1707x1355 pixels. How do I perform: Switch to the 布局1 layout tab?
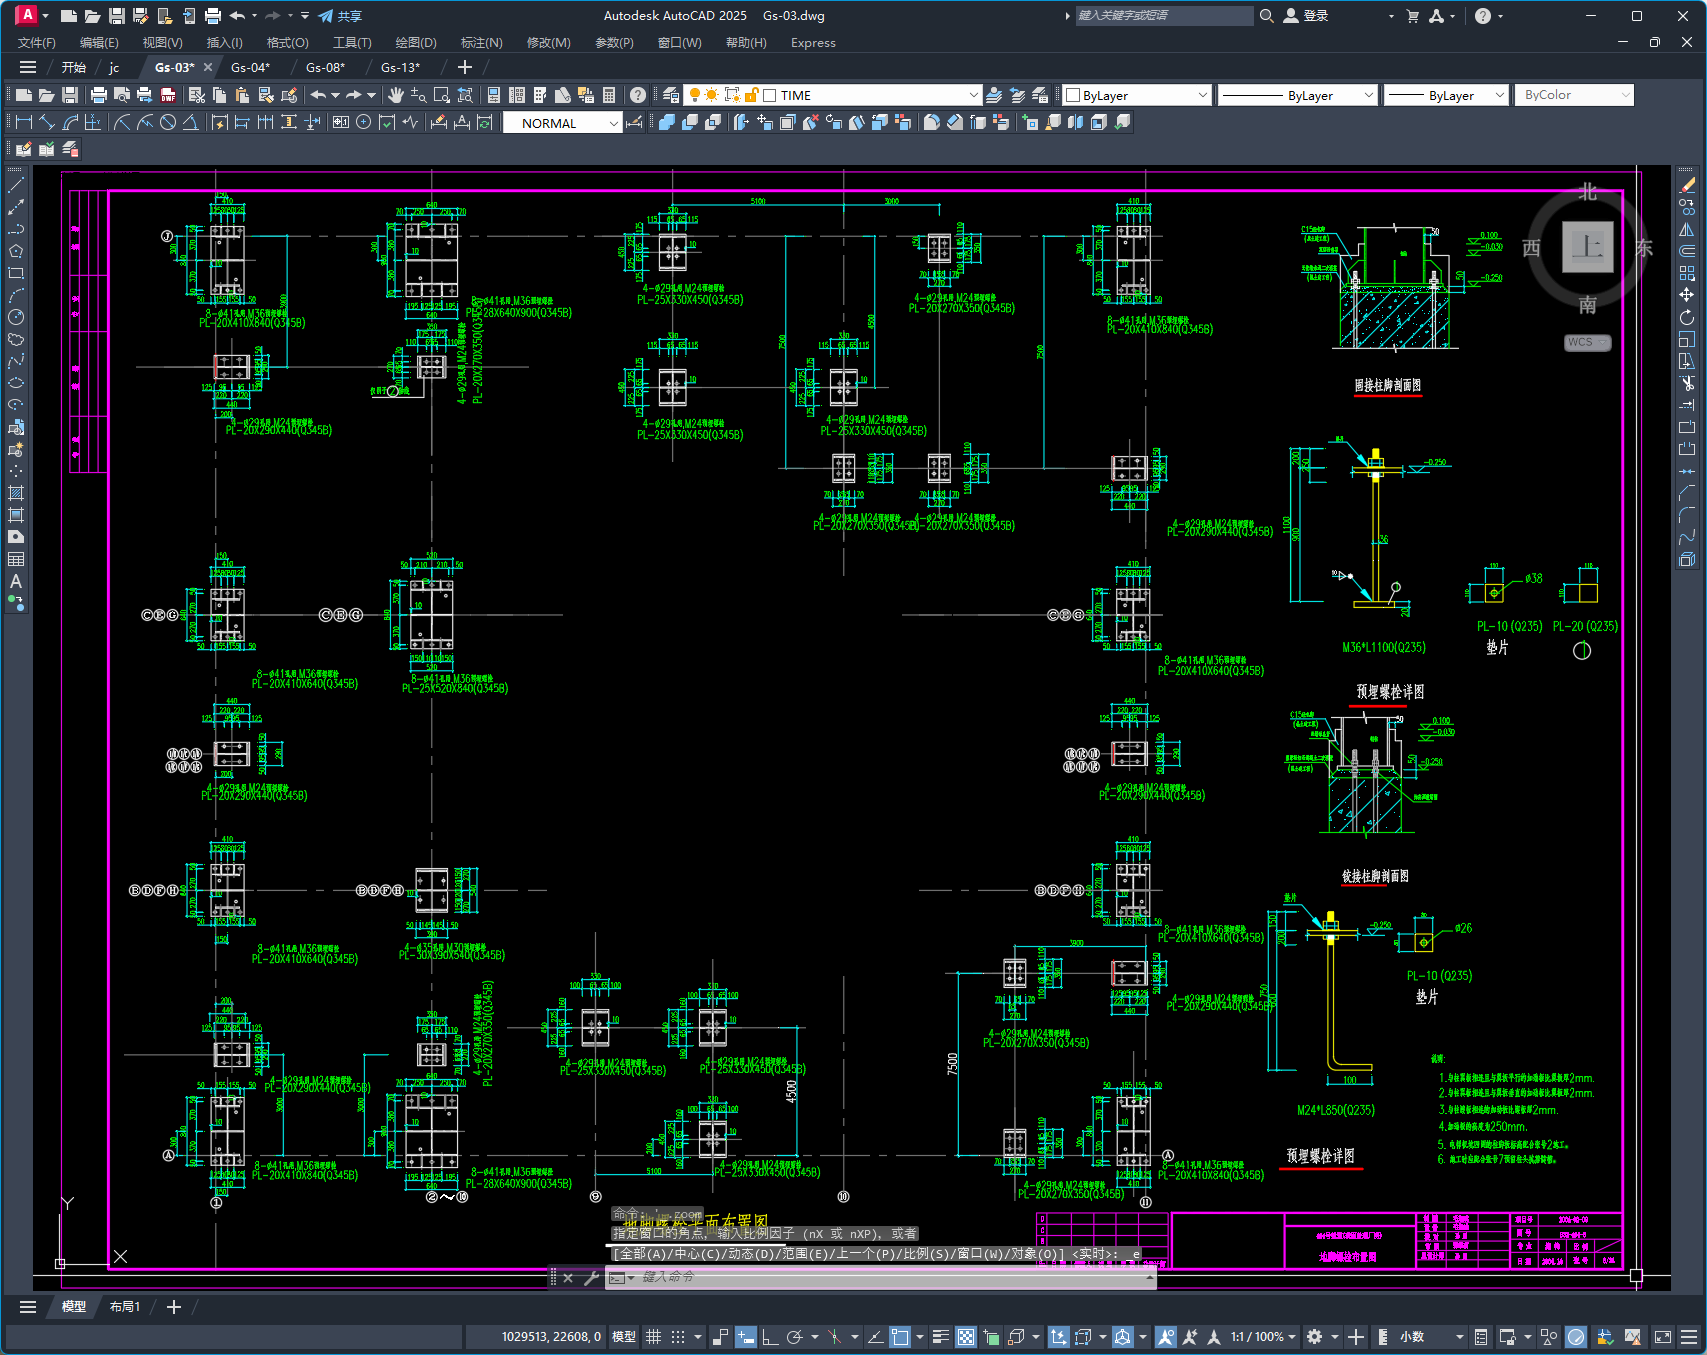(x=125, y=1307)
